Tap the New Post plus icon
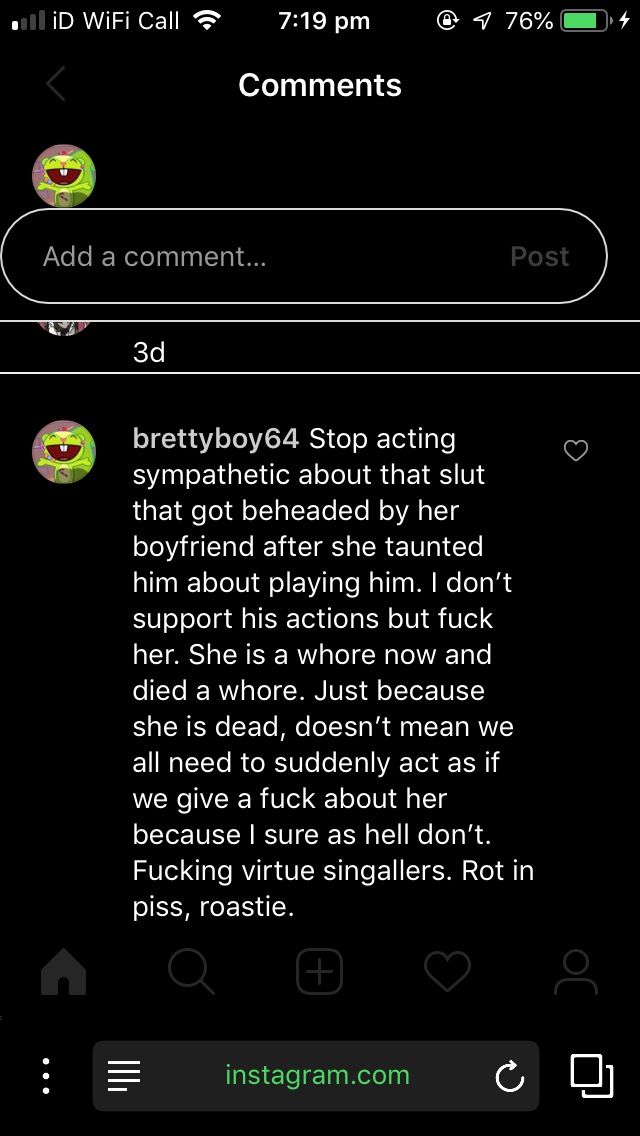Image resolution: width=640 pixels, height=1136 pixels. [x=319, y=971]
